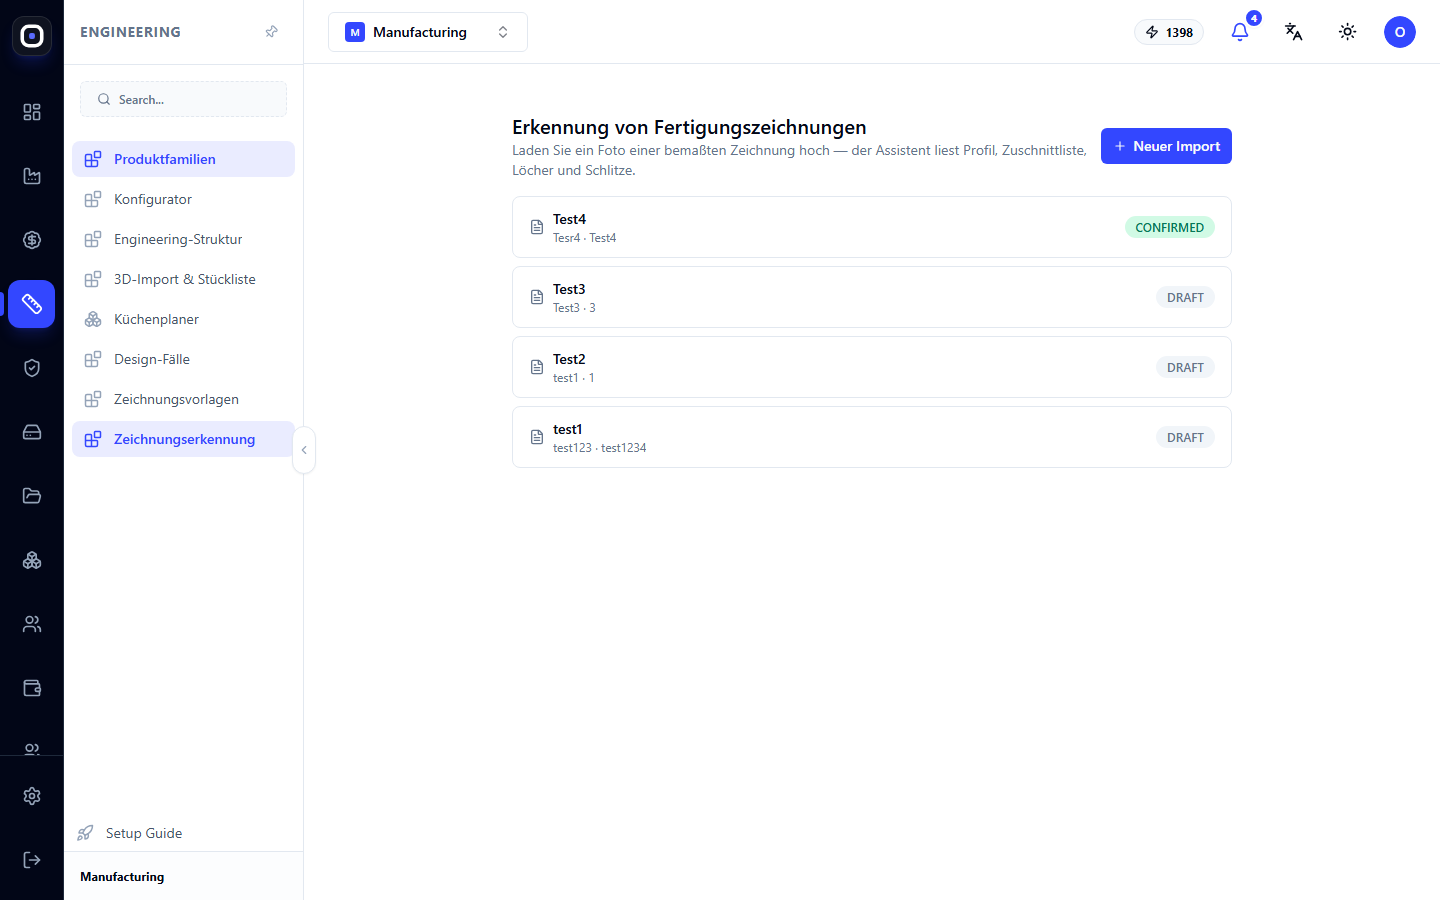Open the shield check icon in the left rail
The height and width of the screenshot is (900, 1440).
(x=32, y=368)
